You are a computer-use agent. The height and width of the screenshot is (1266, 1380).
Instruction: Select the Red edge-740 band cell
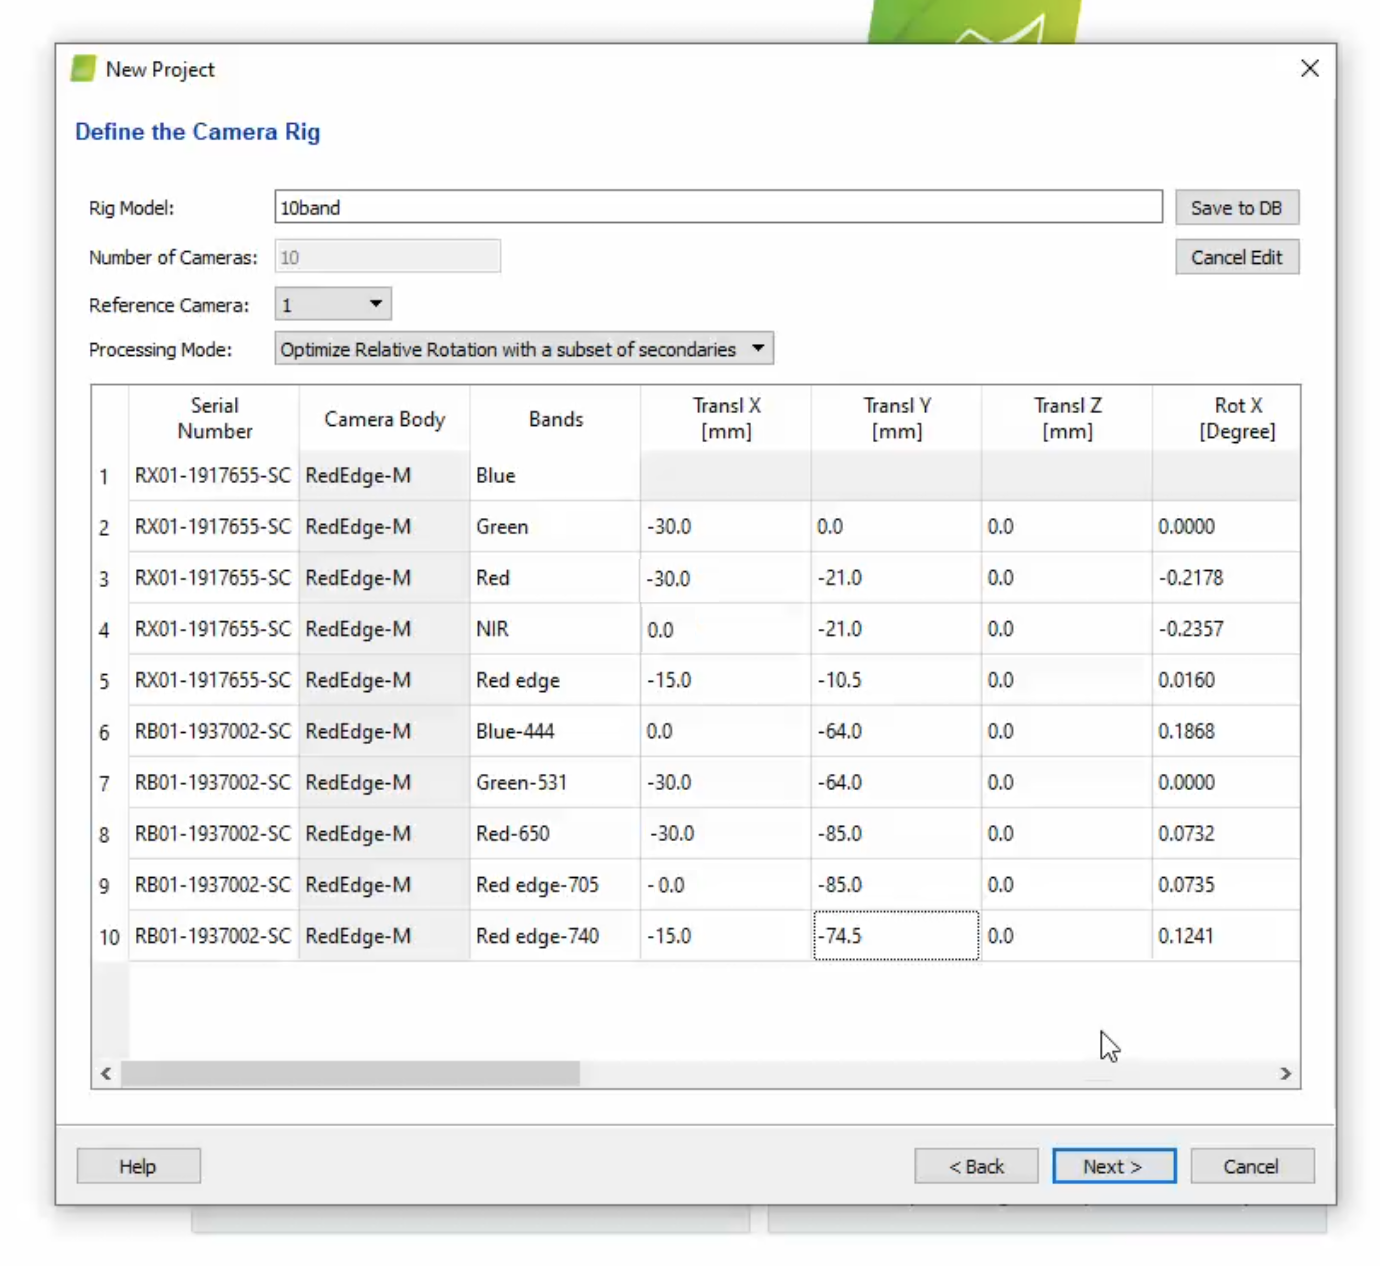click(x=555, y=936)
